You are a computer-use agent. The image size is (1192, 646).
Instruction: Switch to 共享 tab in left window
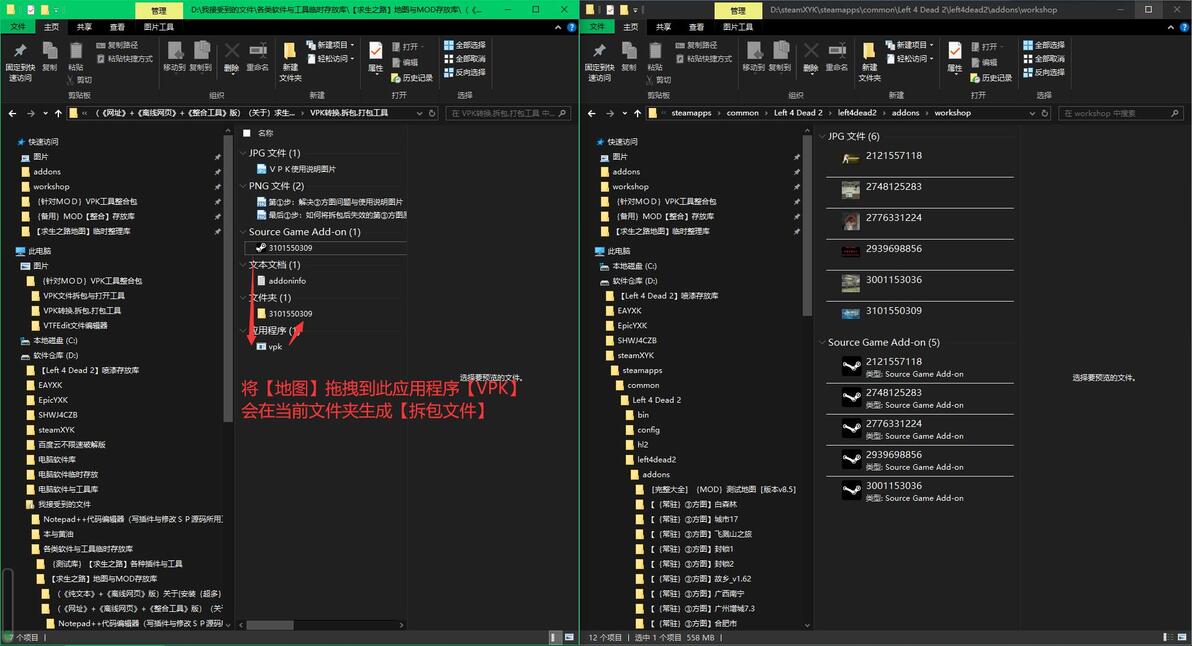pos(84,27)
